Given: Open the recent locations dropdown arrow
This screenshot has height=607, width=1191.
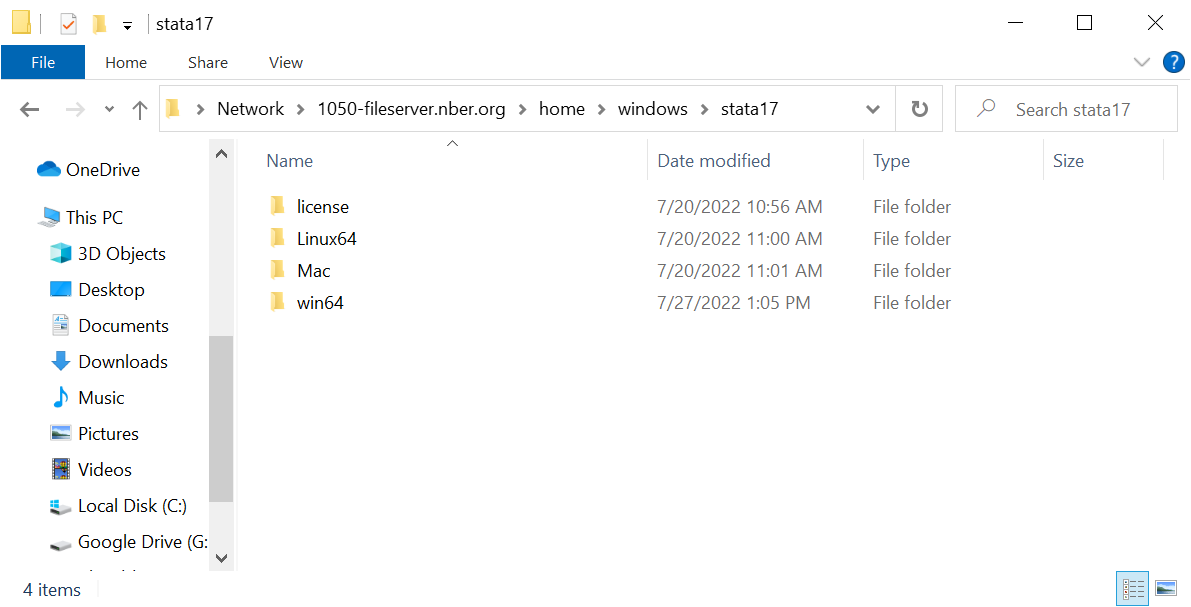Looking at the screenshot, I should (x=109, y=110).
